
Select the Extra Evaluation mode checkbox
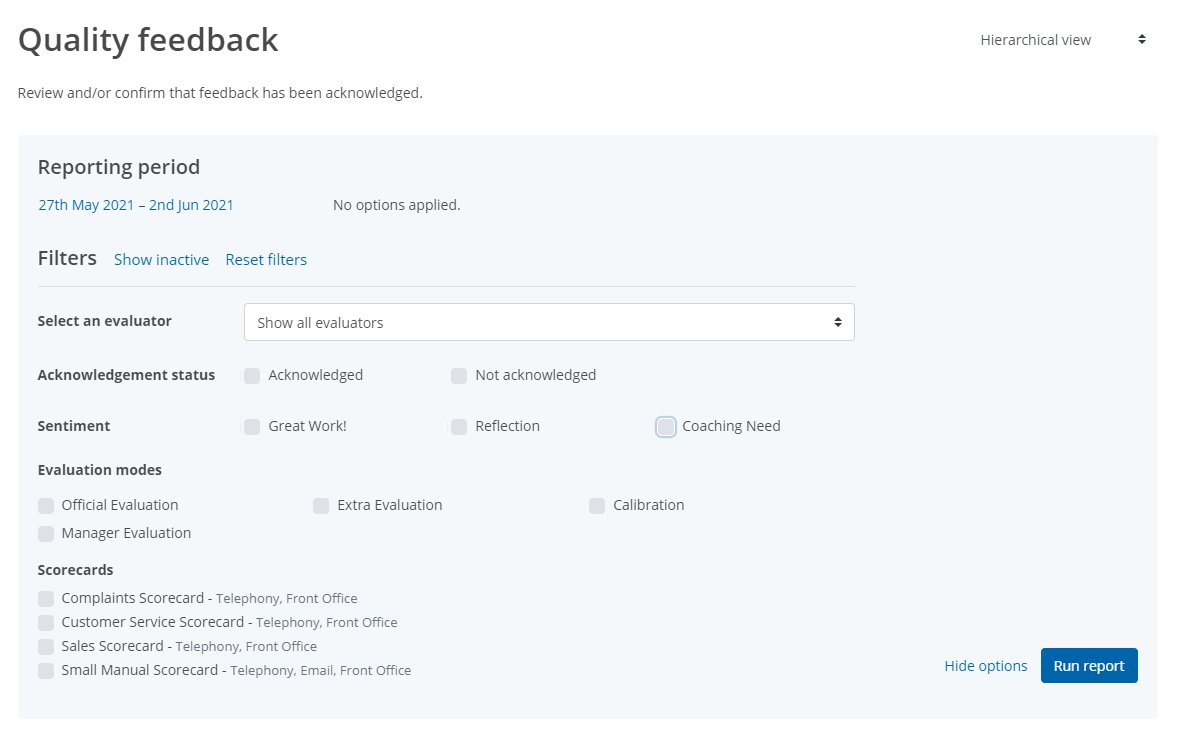[321, 505]
